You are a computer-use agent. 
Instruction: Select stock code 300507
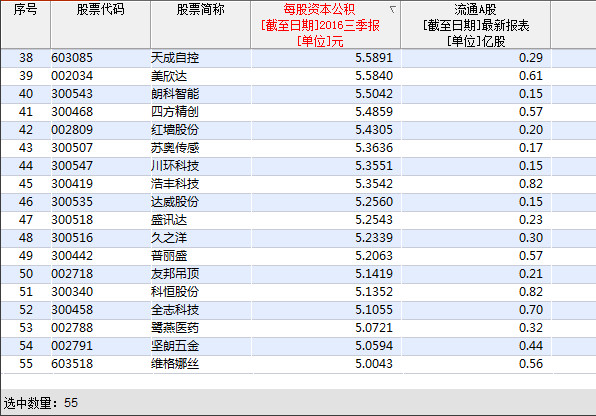pos(72,148)
